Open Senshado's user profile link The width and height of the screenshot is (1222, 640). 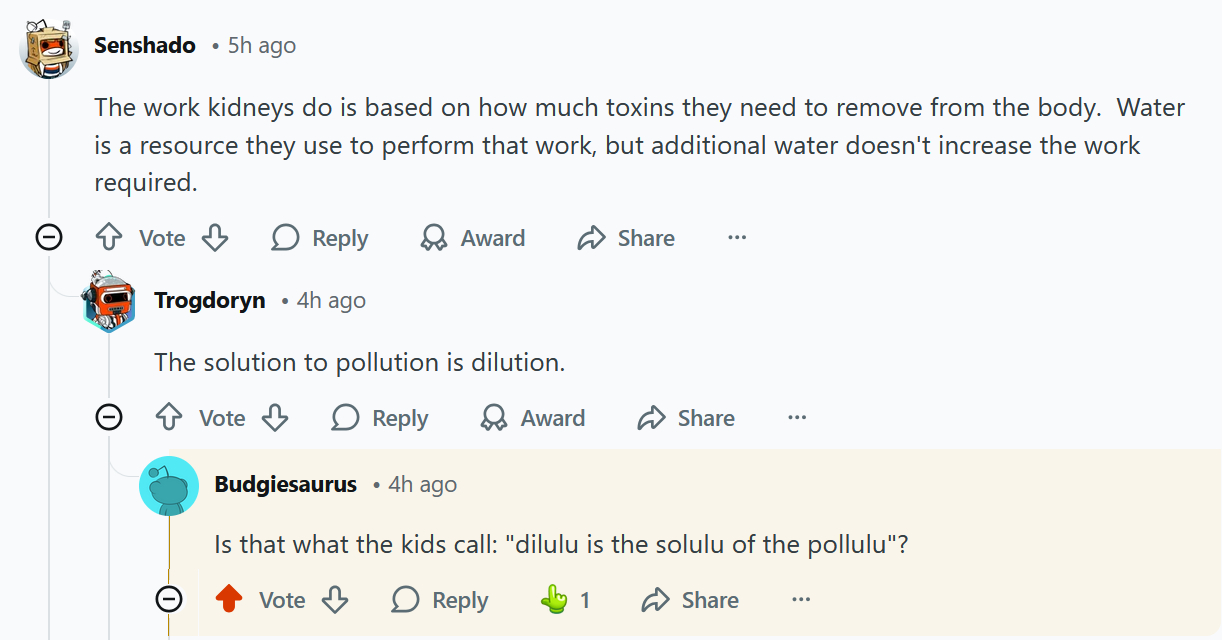pyautogui.click(x=145, y=45)
